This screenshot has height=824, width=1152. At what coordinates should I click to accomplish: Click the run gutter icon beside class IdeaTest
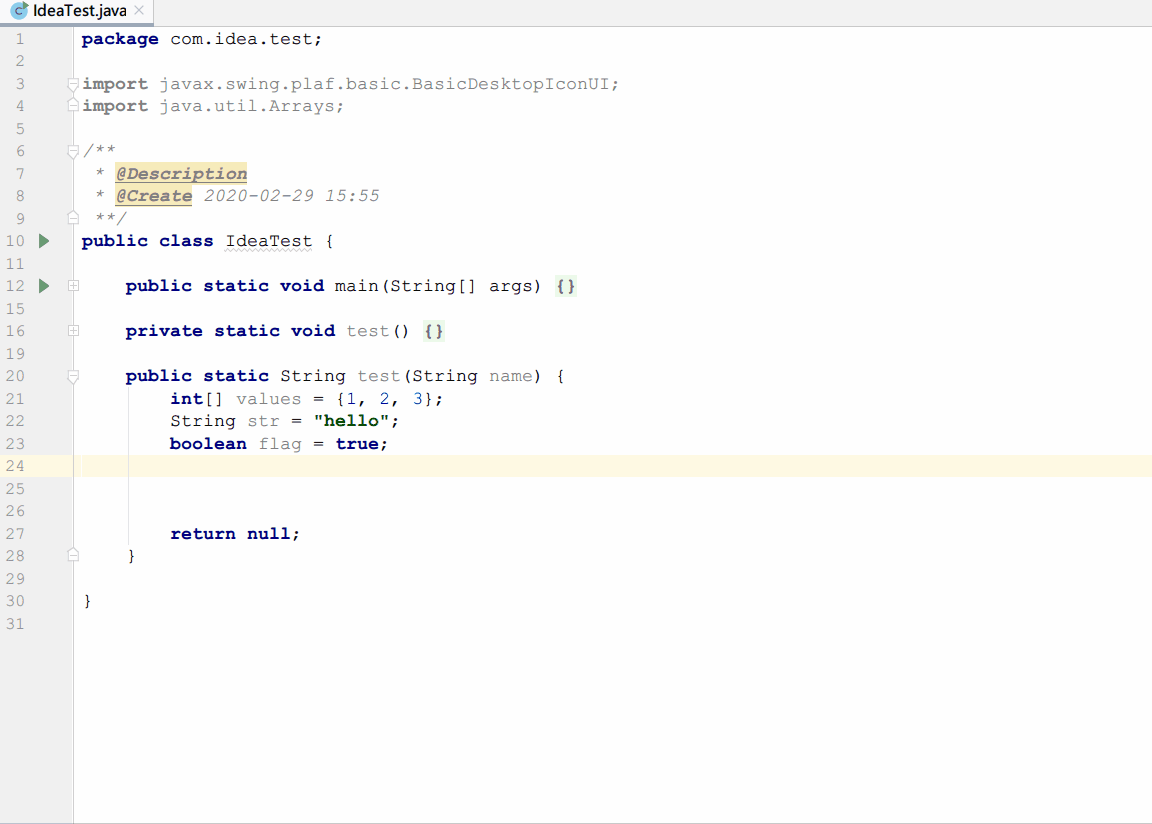click(44, 241)
